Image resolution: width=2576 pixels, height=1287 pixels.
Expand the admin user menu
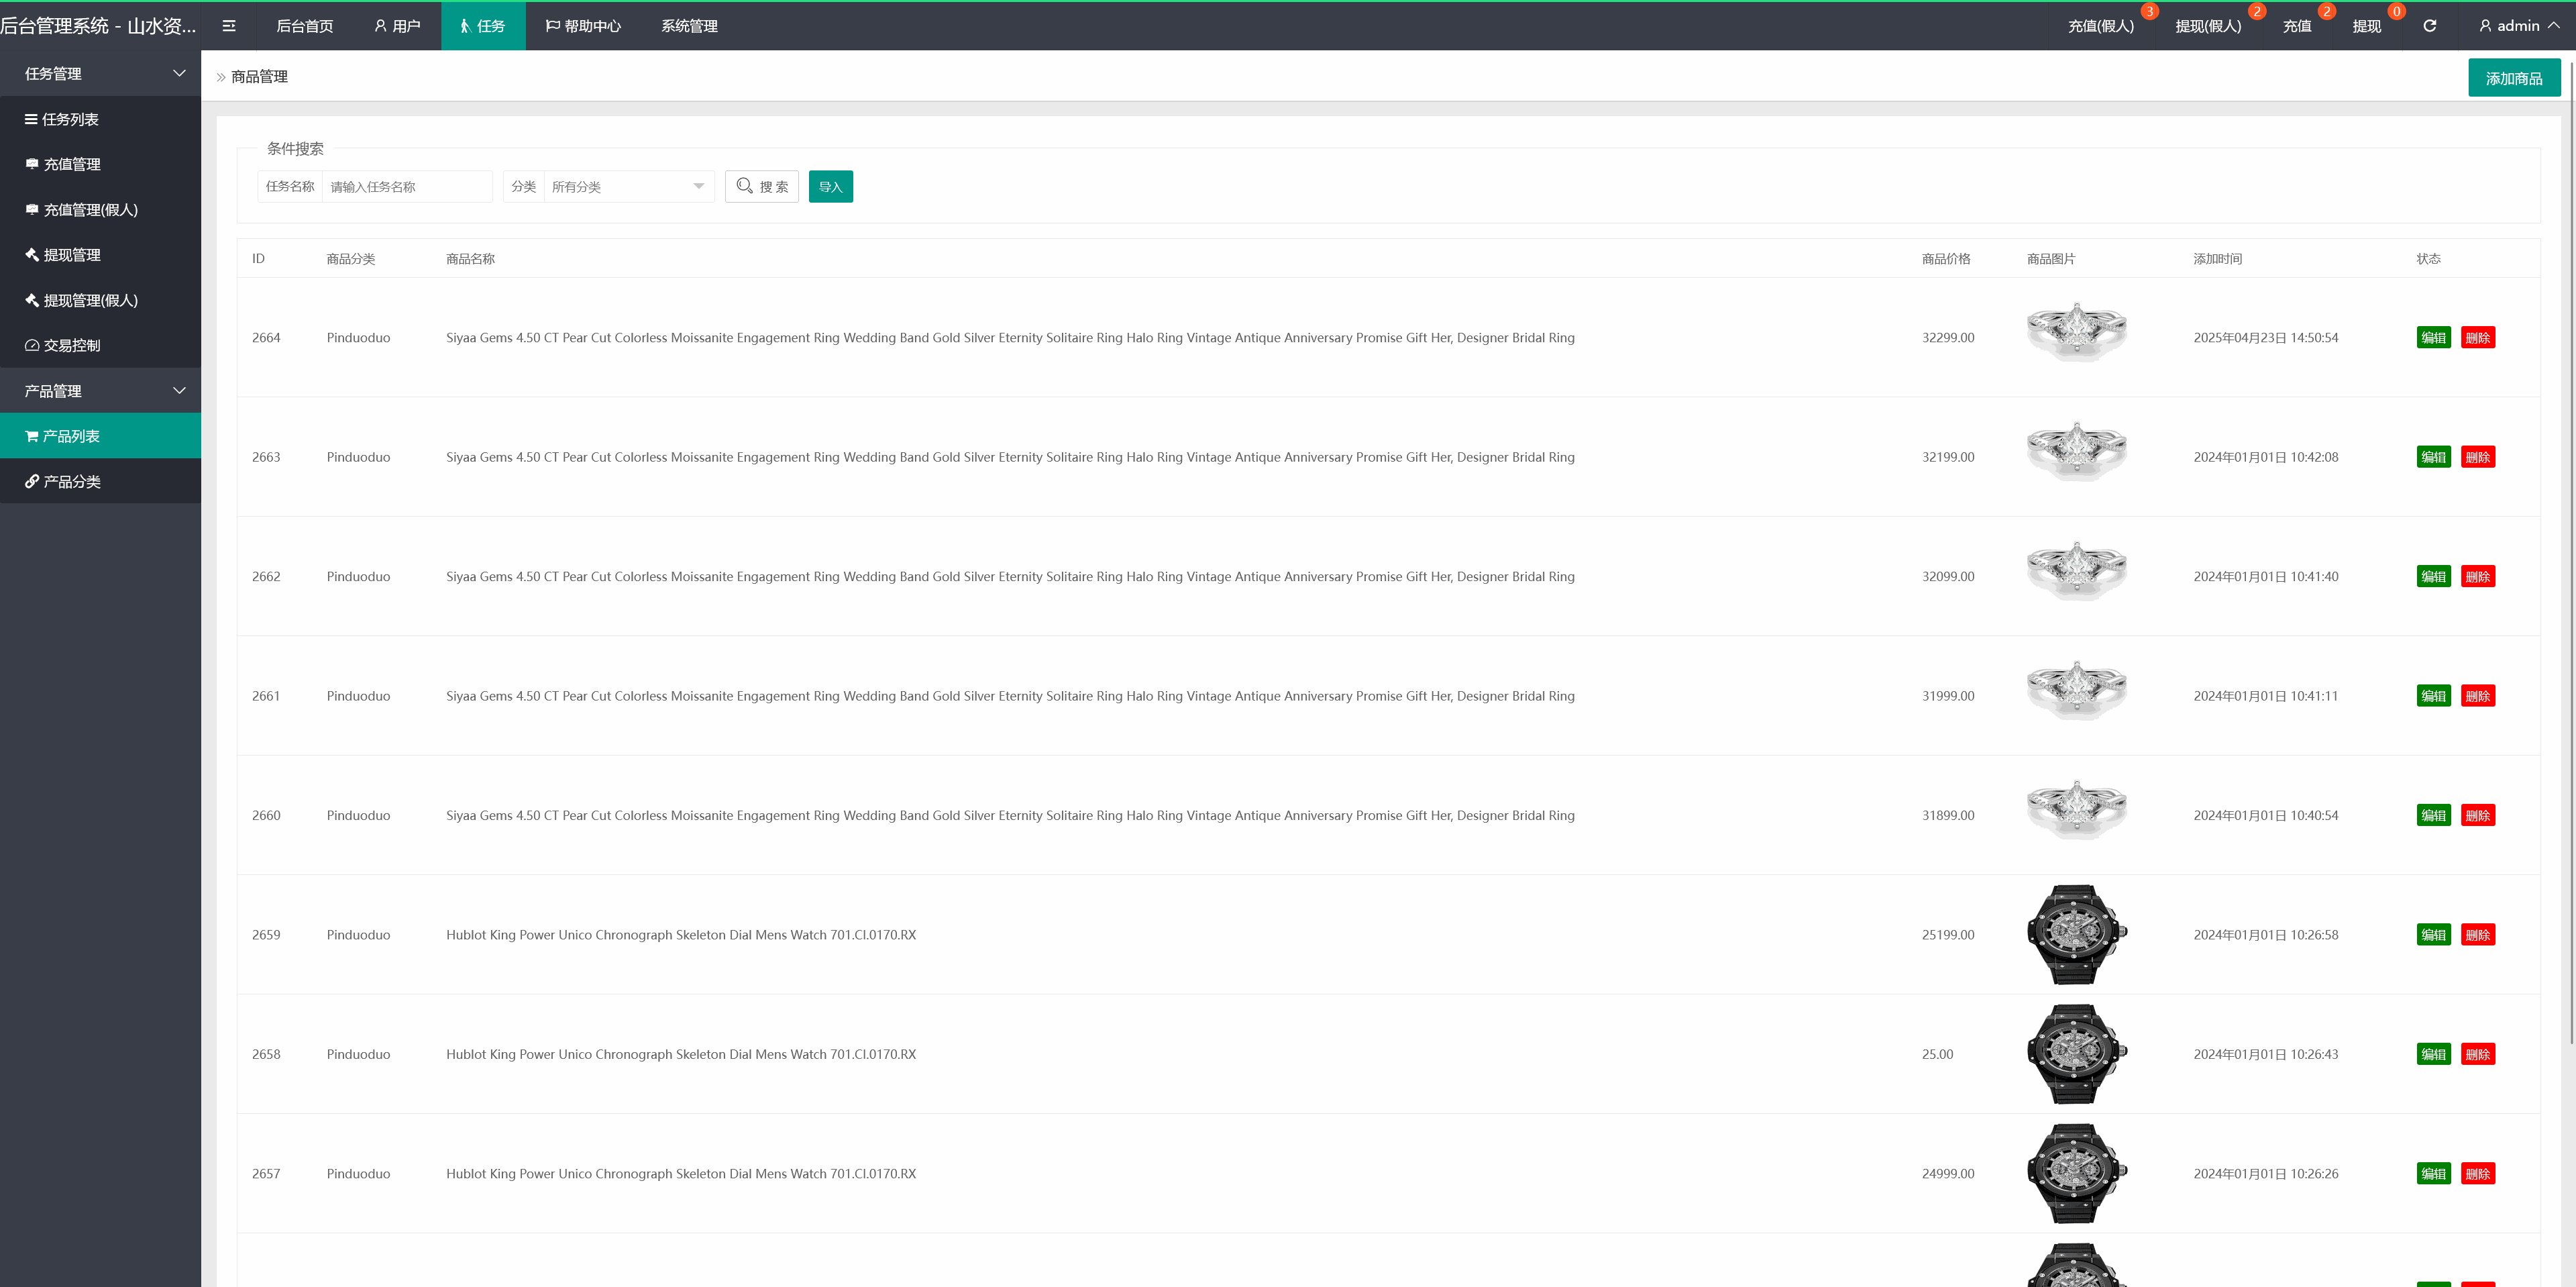[2518, 26]
